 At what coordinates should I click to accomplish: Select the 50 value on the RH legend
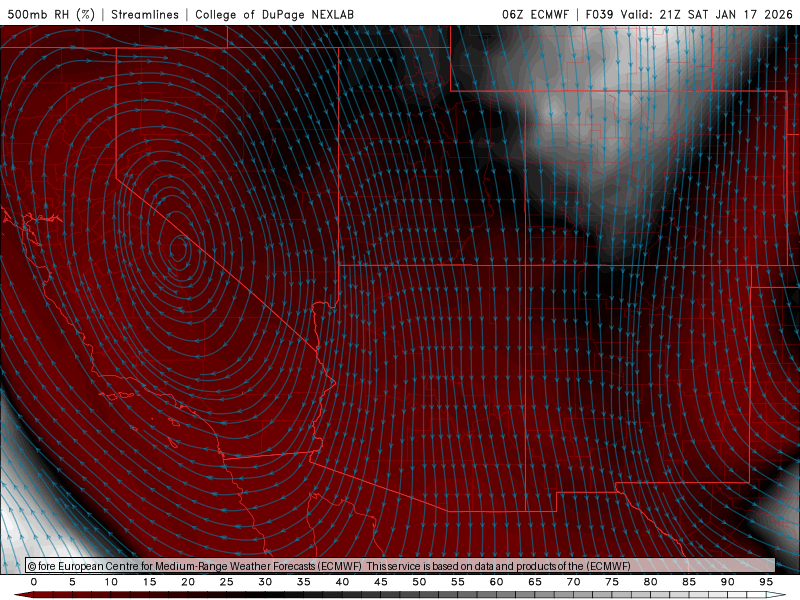pyautogui.click(x=419, y=582)
